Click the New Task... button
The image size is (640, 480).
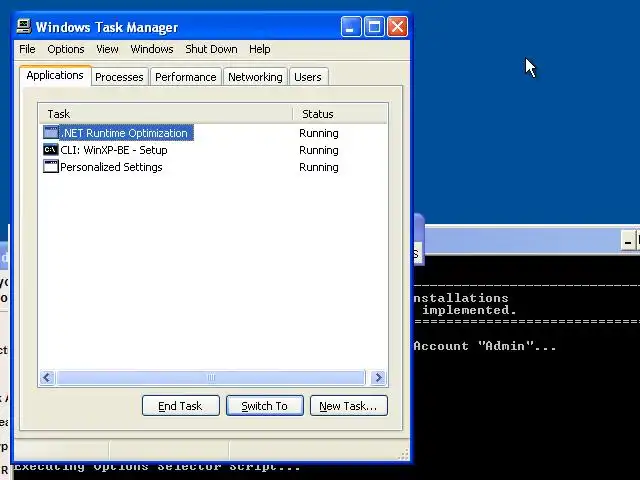coord(349,406)
